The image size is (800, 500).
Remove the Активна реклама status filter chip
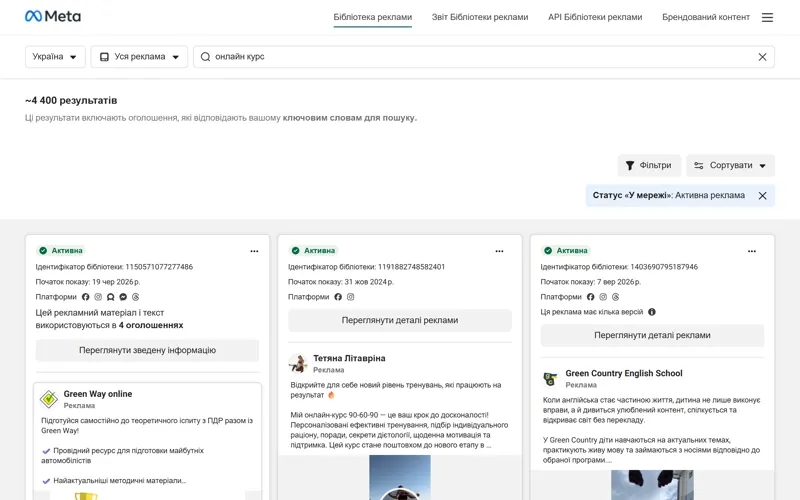pos(762,195)
